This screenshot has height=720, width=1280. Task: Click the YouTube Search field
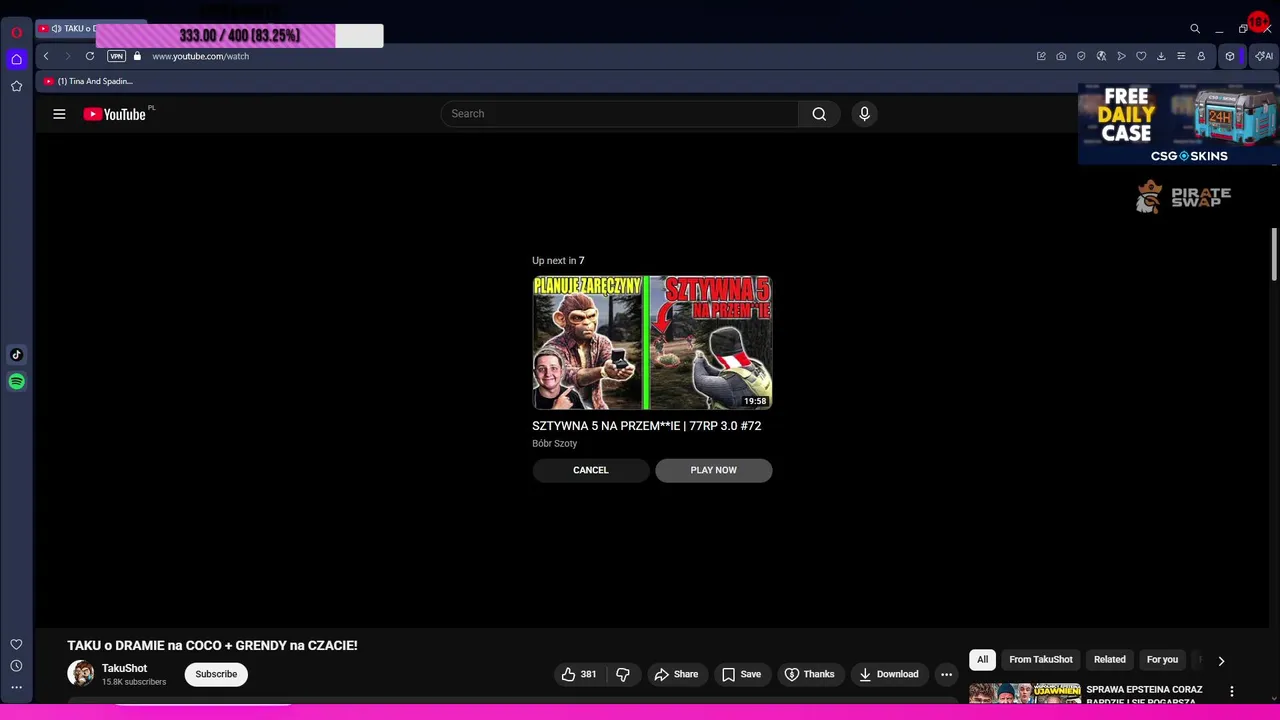click(x=619, y=114)
